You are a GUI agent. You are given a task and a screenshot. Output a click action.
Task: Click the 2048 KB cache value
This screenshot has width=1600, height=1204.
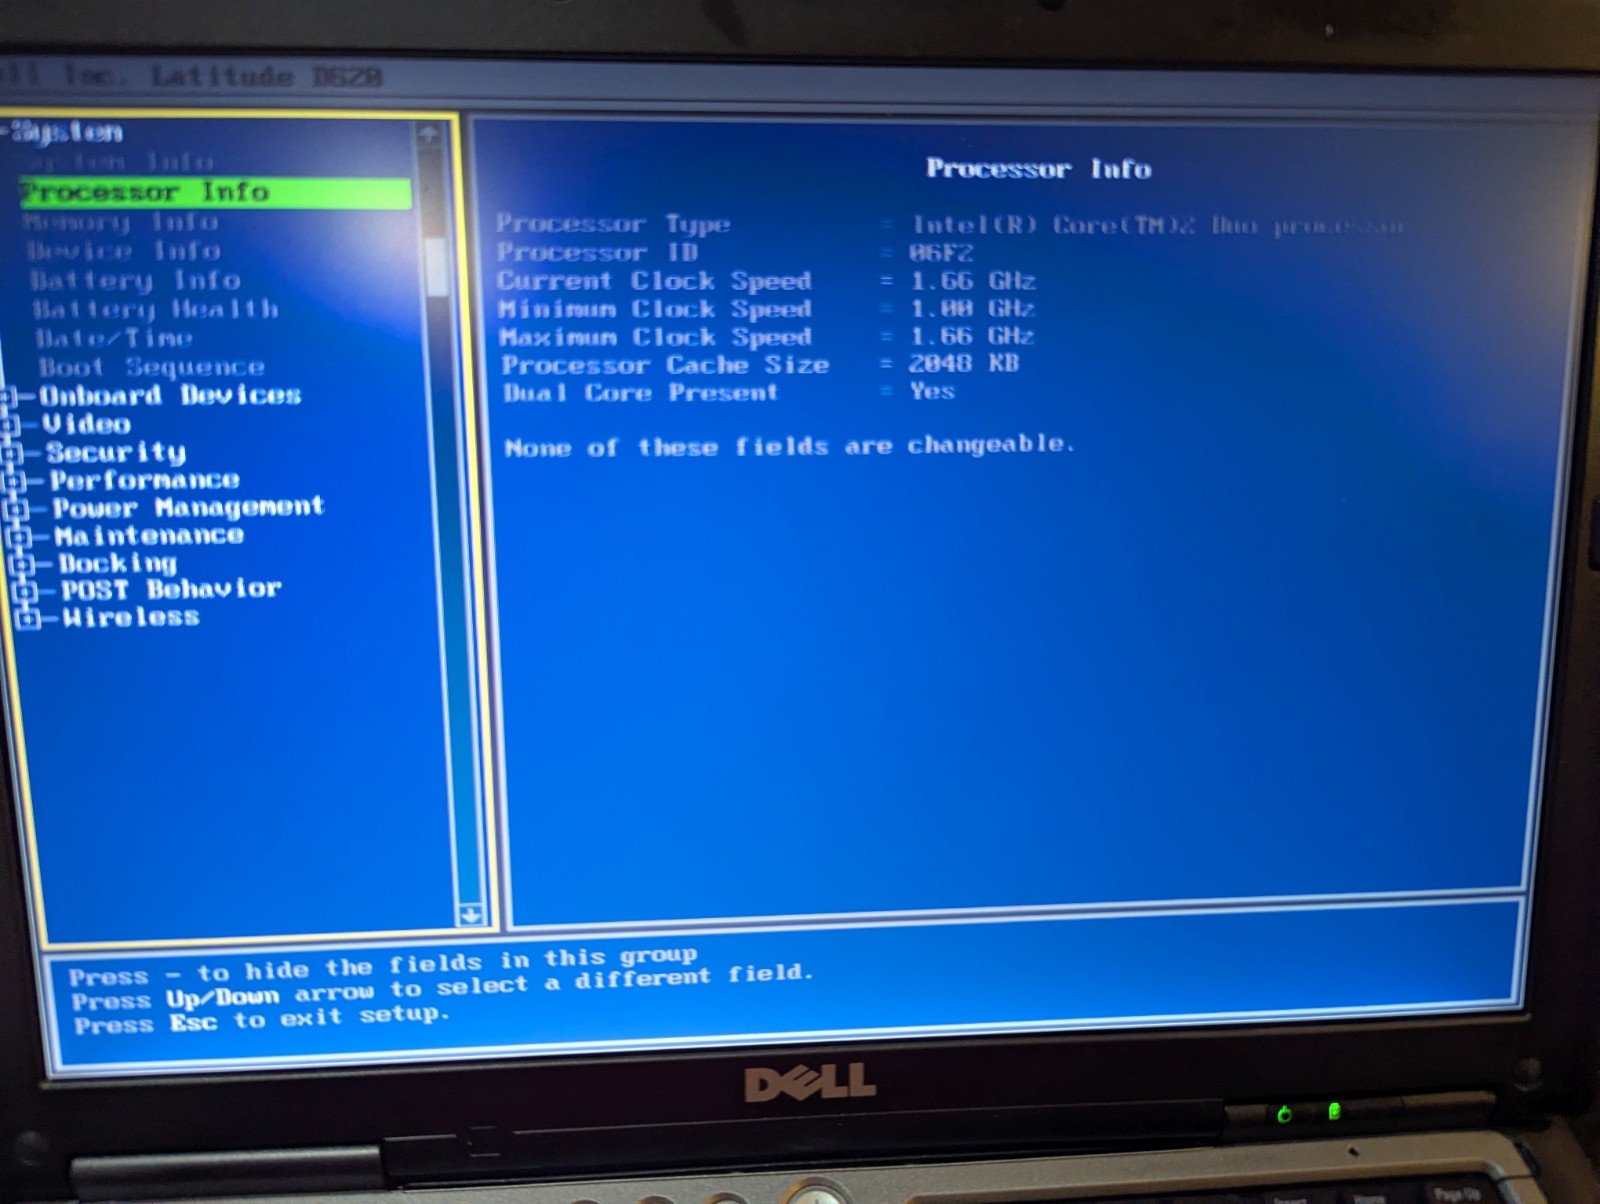963,363
